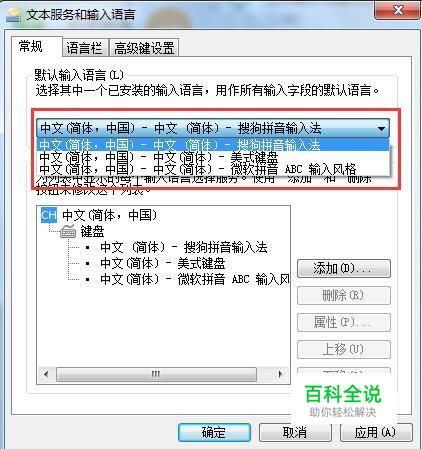
Task: Select 美式键盘 in the keyboard tree
Action: (x=163, y=263)
